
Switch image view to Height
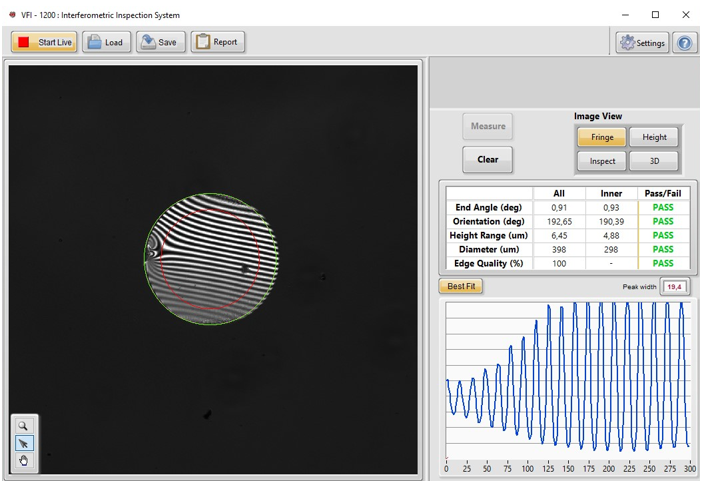[654, 137]
